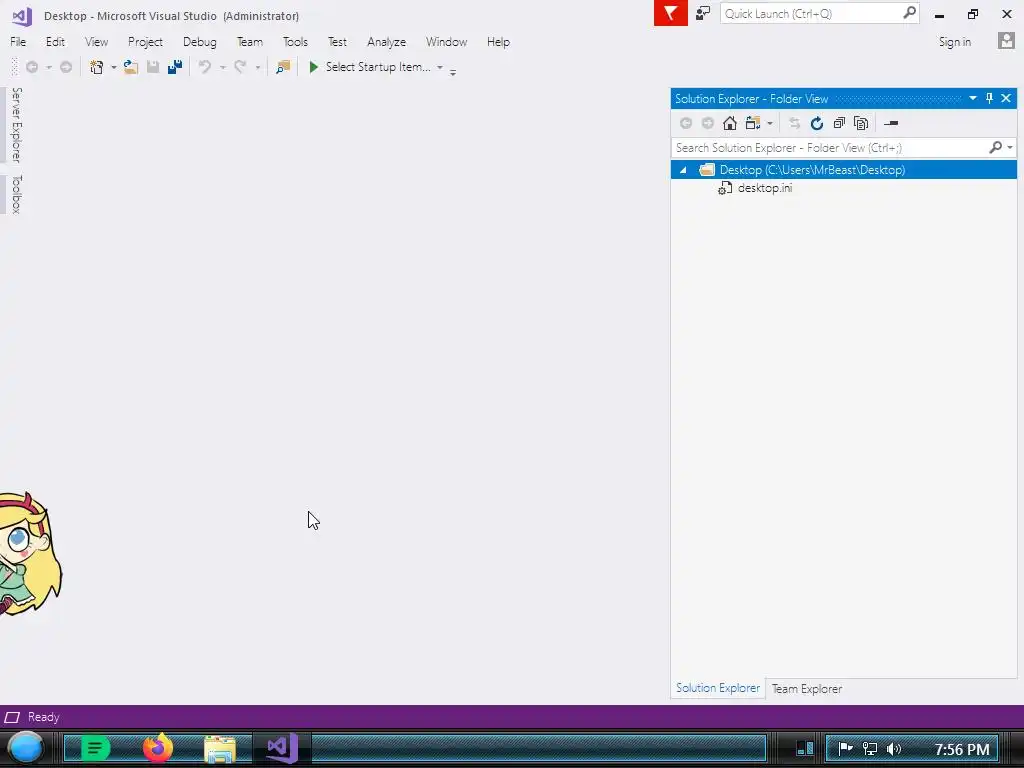Open the Help menu
Image resolution: width=1024 pixels, height=768 pixels.
tap(498, 42)
